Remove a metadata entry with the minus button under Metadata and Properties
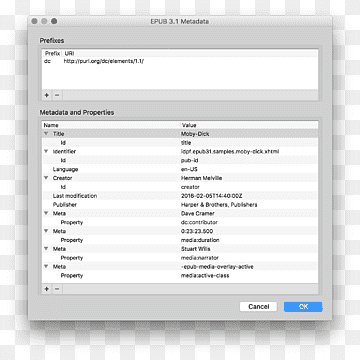Viewport: 360px width, 360px height. (x=57, y=289)
